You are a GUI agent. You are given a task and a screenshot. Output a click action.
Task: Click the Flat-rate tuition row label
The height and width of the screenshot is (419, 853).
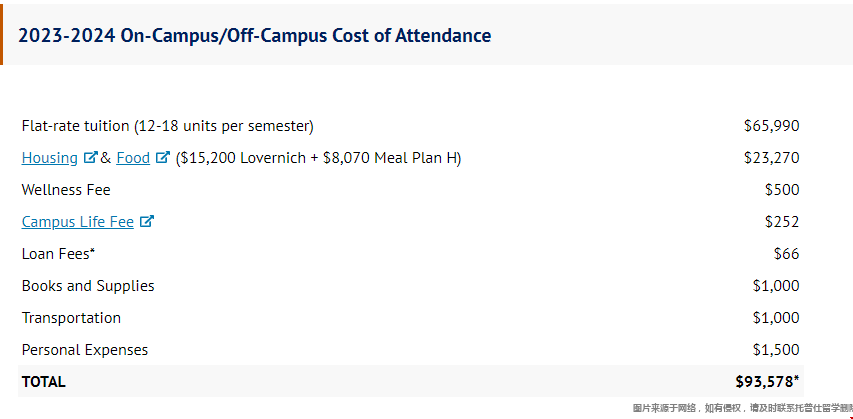(167, 126)
